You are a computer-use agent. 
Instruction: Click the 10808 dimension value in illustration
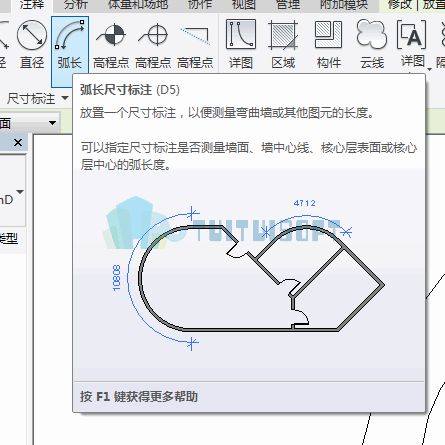point(116,278)
